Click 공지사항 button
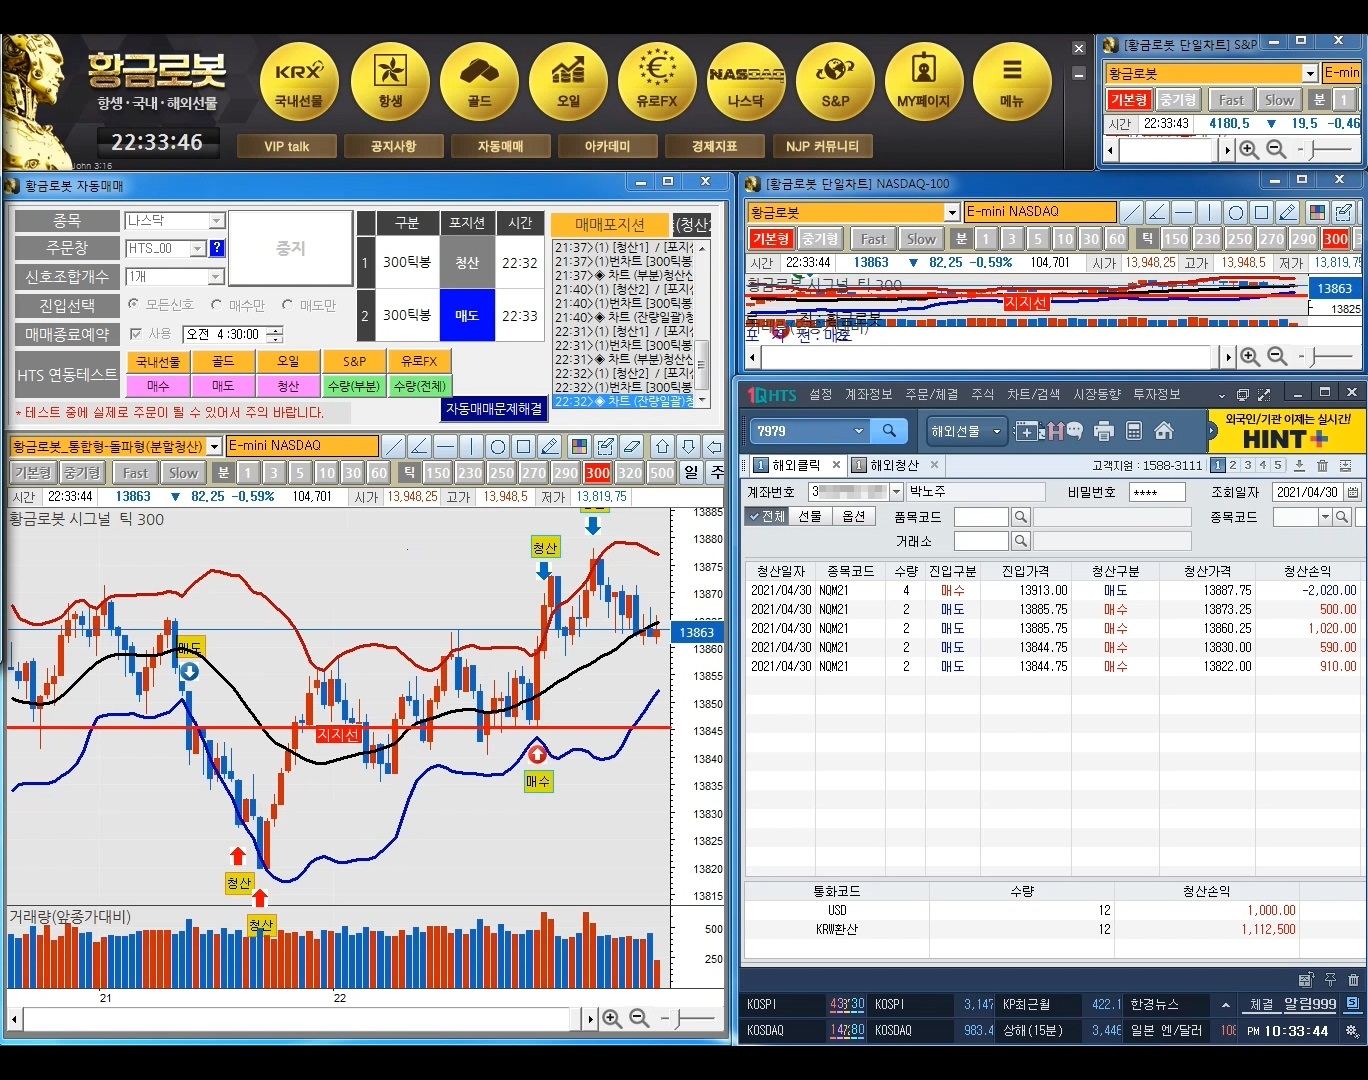Screen dimensions: 1368x1080 click(x=393, y=146)
